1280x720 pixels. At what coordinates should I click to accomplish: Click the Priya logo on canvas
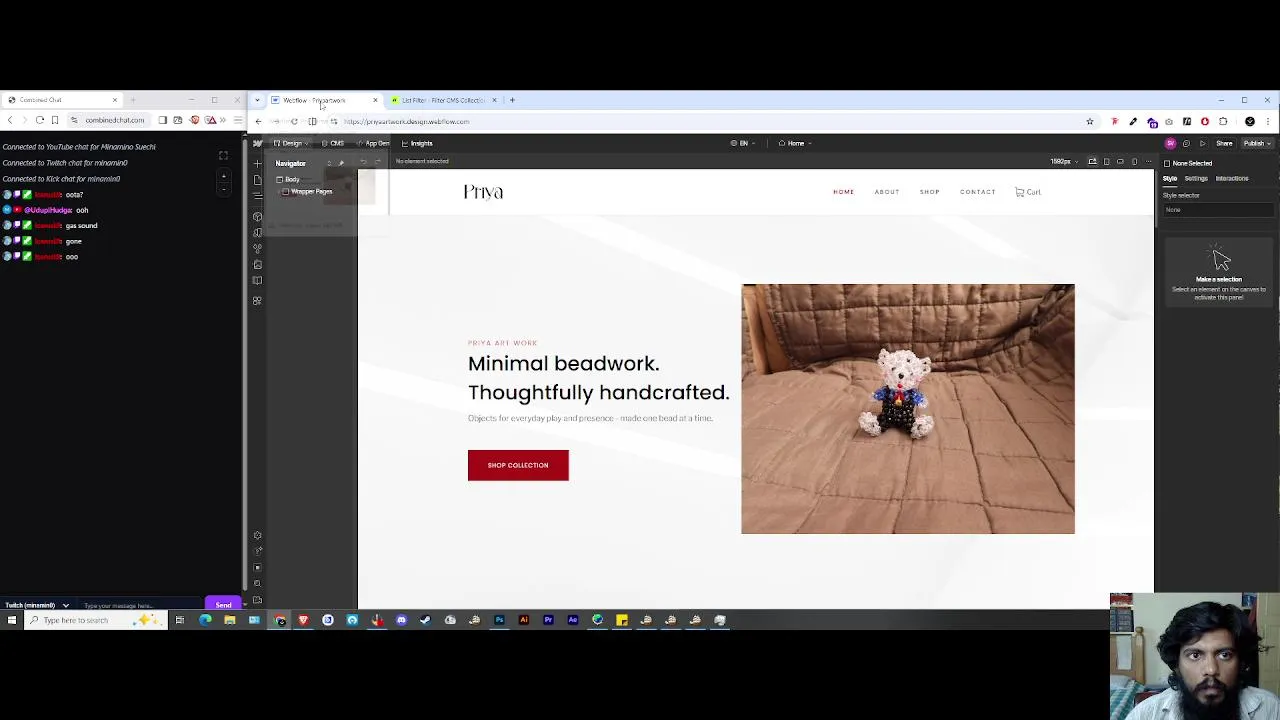[483, 192]
